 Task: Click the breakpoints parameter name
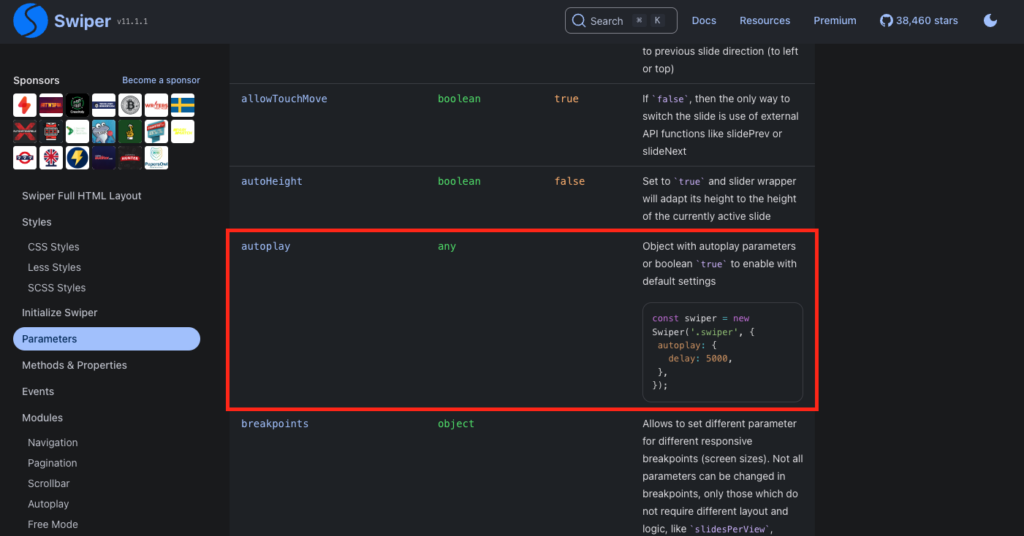(275, 424)
